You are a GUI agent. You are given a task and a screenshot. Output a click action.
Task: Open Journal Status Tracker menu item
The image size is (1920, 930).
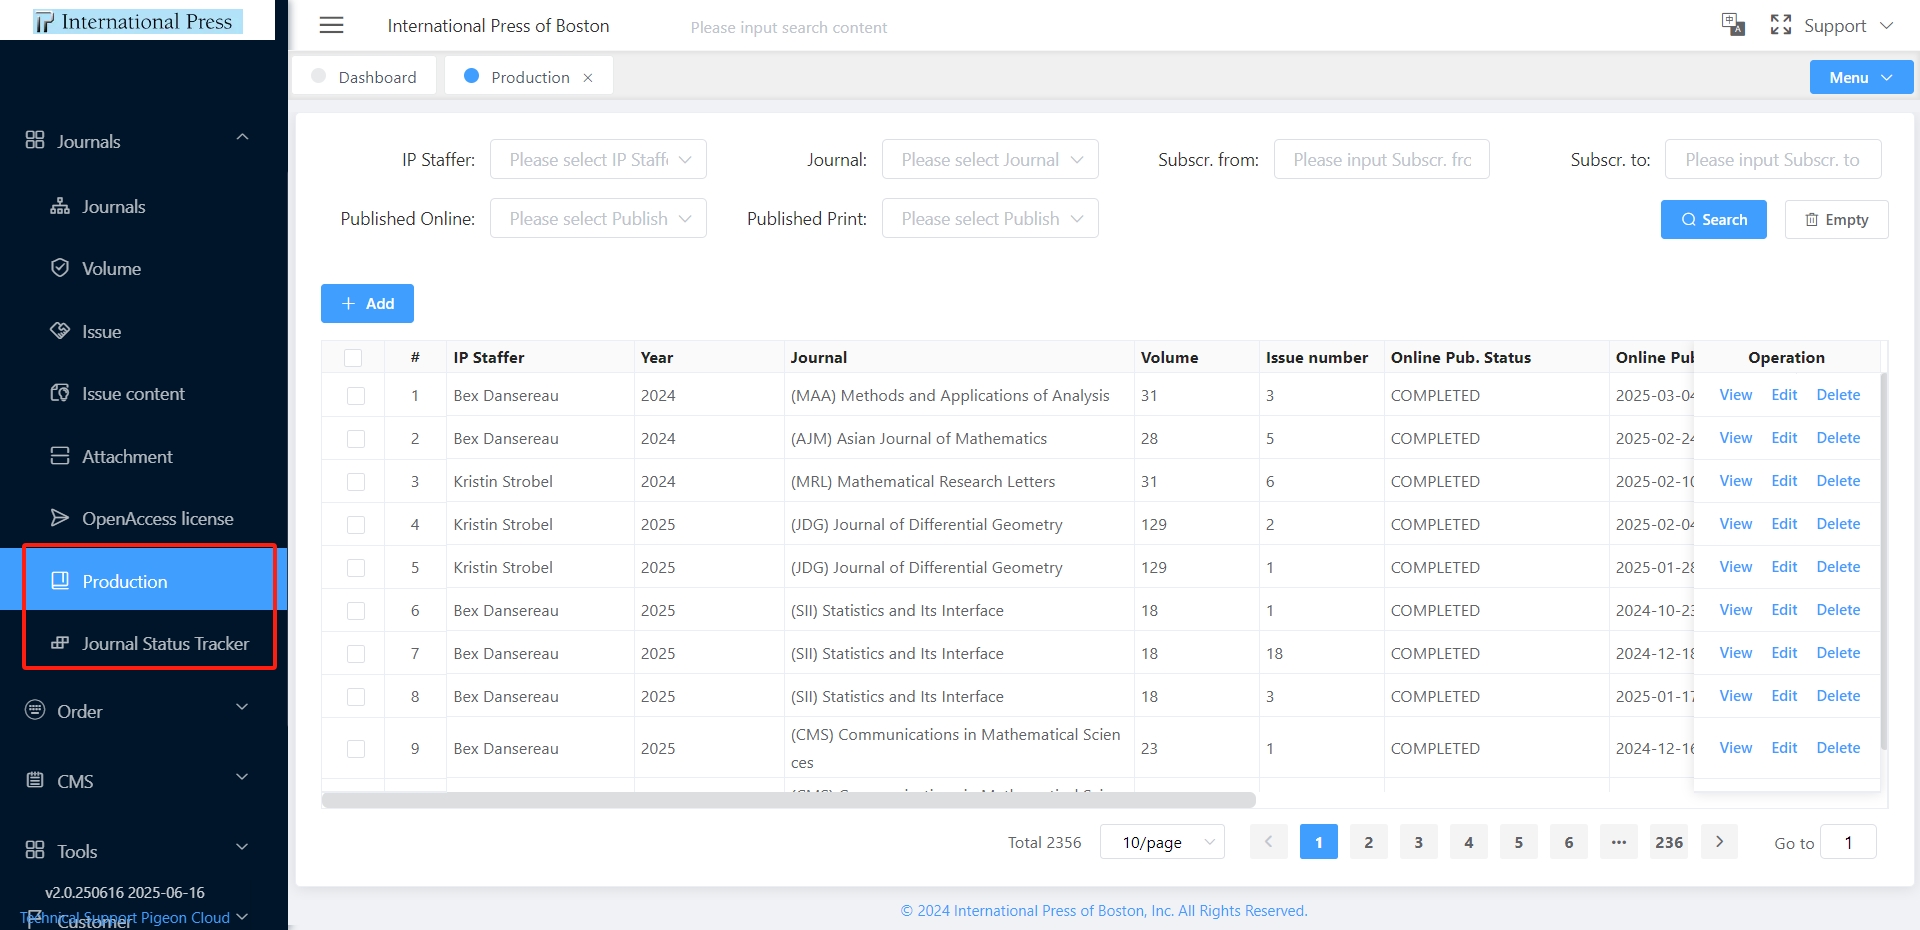click(143, 643)
